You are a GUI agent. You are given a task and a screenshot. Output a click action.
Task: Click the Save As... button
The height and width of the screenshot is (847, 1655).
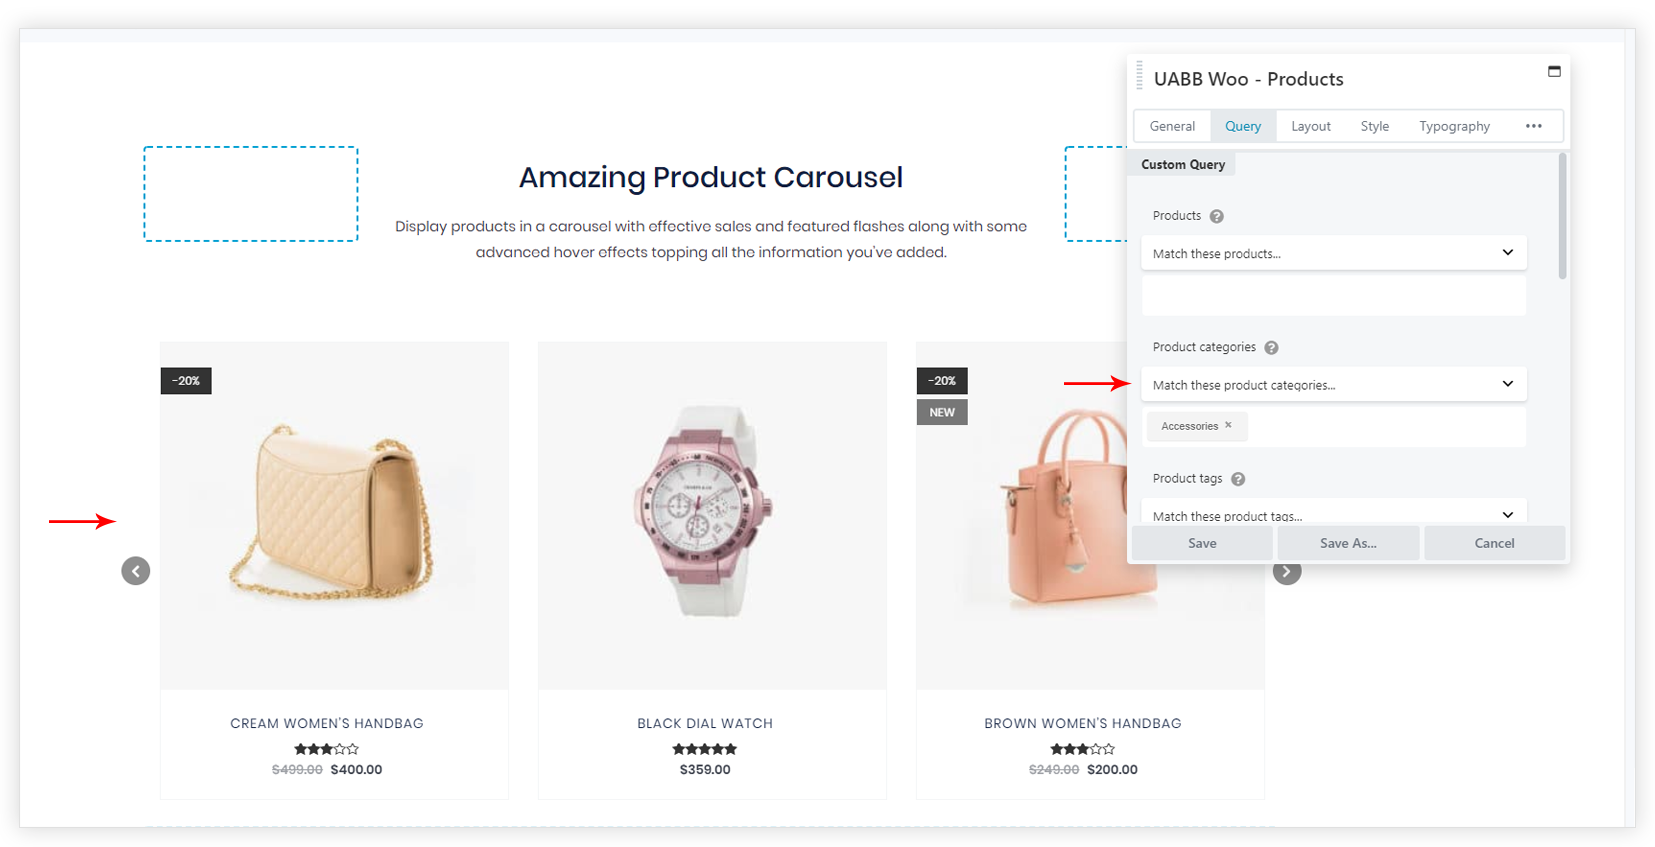coord(1348,543)
